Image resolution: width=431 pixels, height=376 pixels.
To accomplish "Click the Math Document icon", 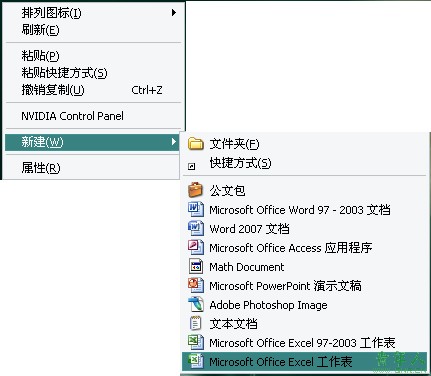I will (196, 266).
